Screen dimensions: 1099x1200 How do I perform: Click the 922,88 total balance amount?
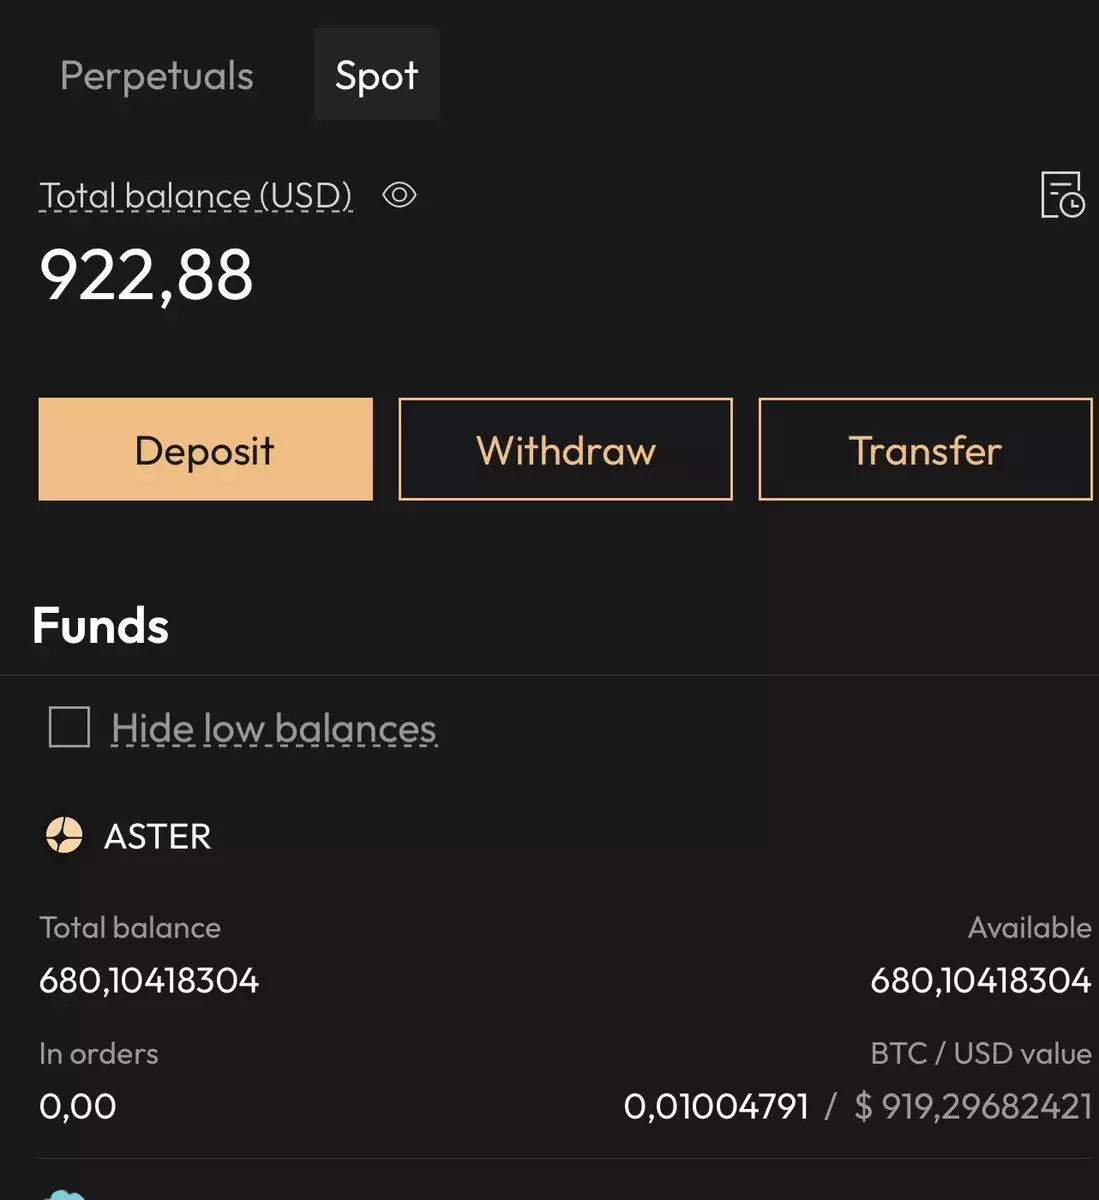pos(146,276)
